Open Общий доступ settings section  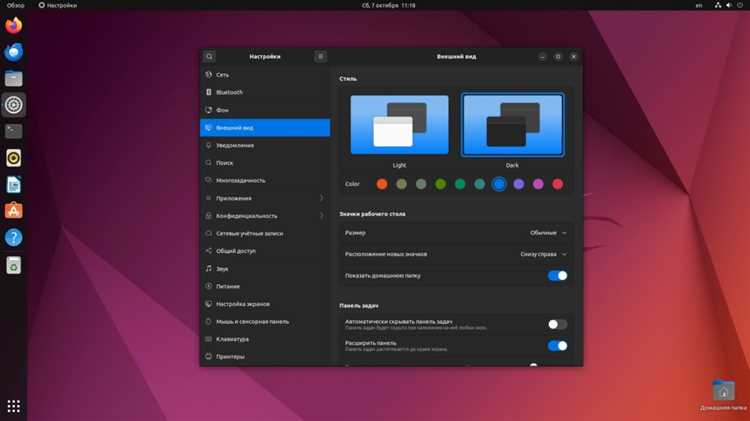click(265, 251)
